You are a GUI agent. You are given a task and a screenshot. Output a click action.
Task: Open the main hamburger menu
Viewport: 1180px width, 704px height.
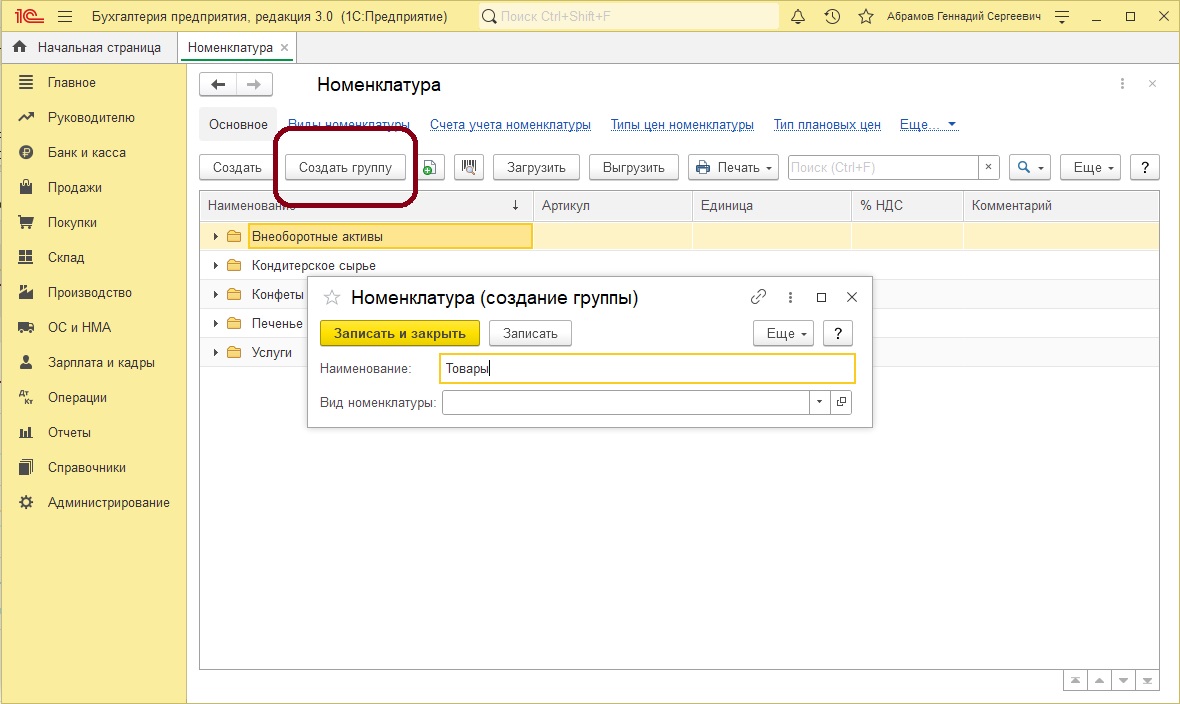pyautogui.click(x=65, y=17)
